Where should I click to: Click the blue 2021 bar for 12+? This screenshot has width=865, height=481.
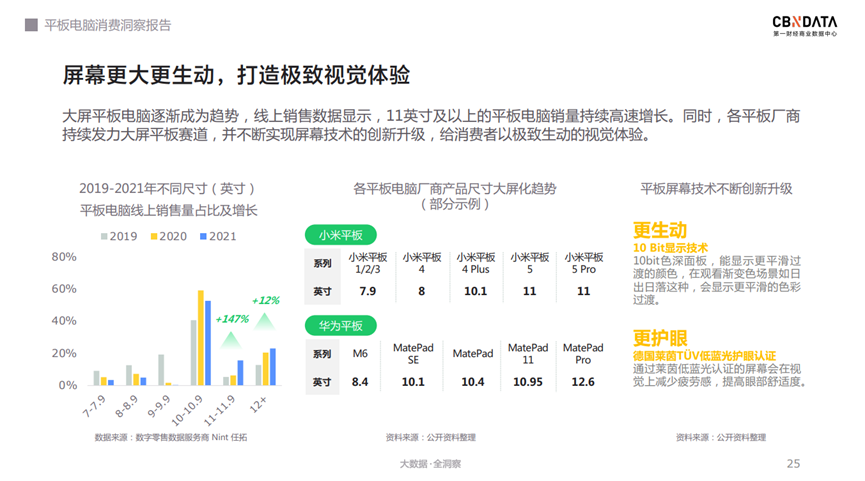click(x=273, y=367)
